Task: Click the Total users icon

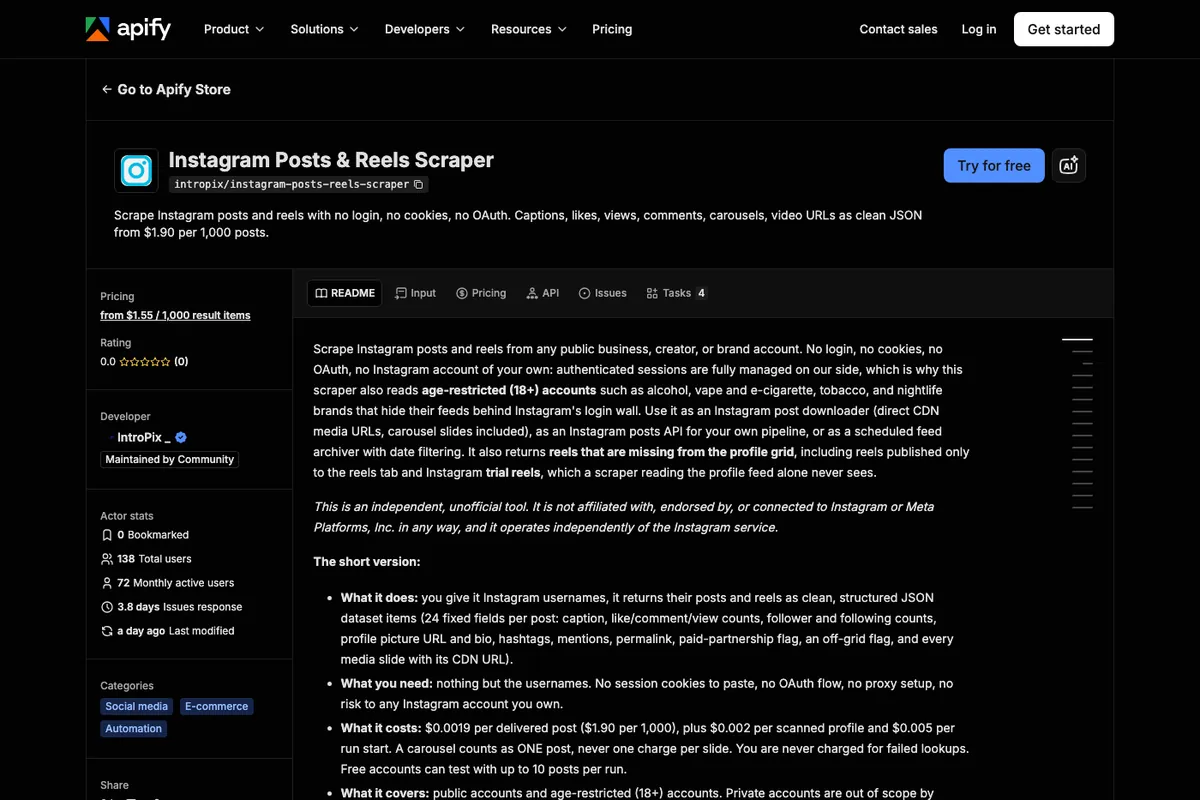Action: click(x=107, y=559)
